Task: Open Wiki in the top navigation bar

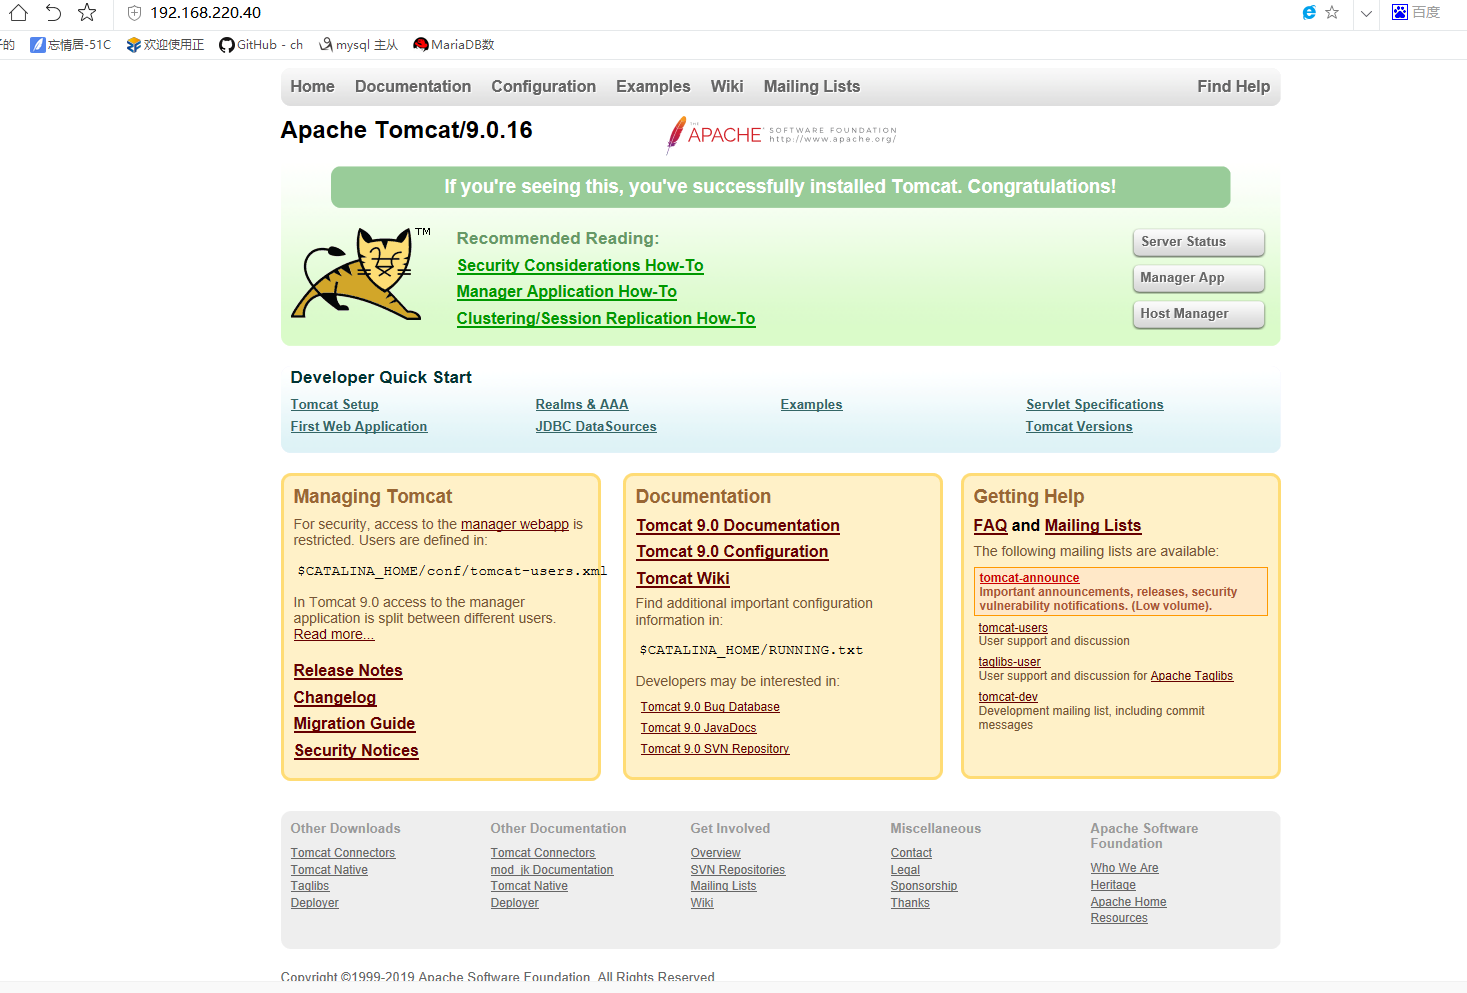Action: (x=727, y=87)
